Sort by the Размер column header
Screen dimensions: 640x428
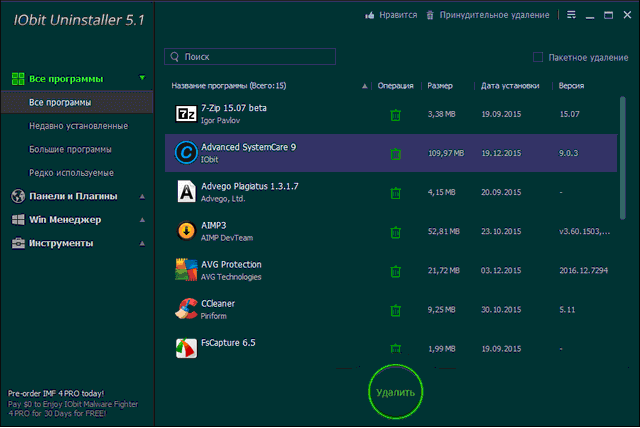click(x=440, y=86)
